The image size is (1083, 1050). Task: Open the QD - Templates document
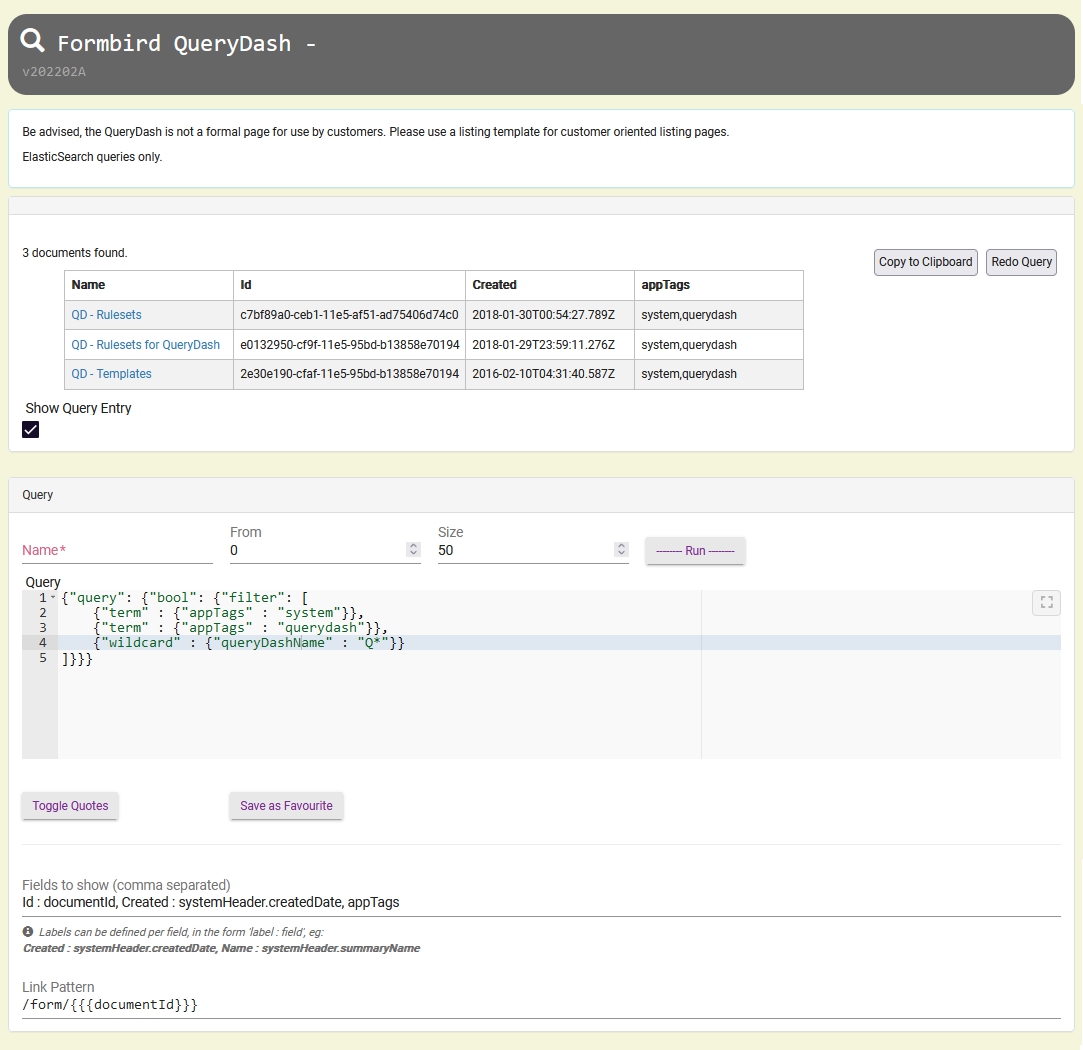click(111, 374)
